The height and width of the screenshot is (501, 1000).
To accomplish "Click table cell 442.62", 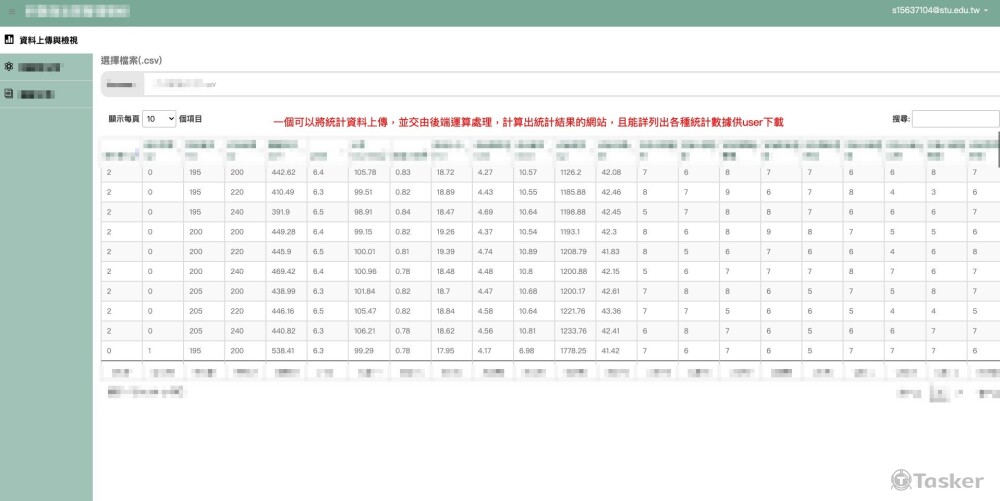I will pos(286,172).
